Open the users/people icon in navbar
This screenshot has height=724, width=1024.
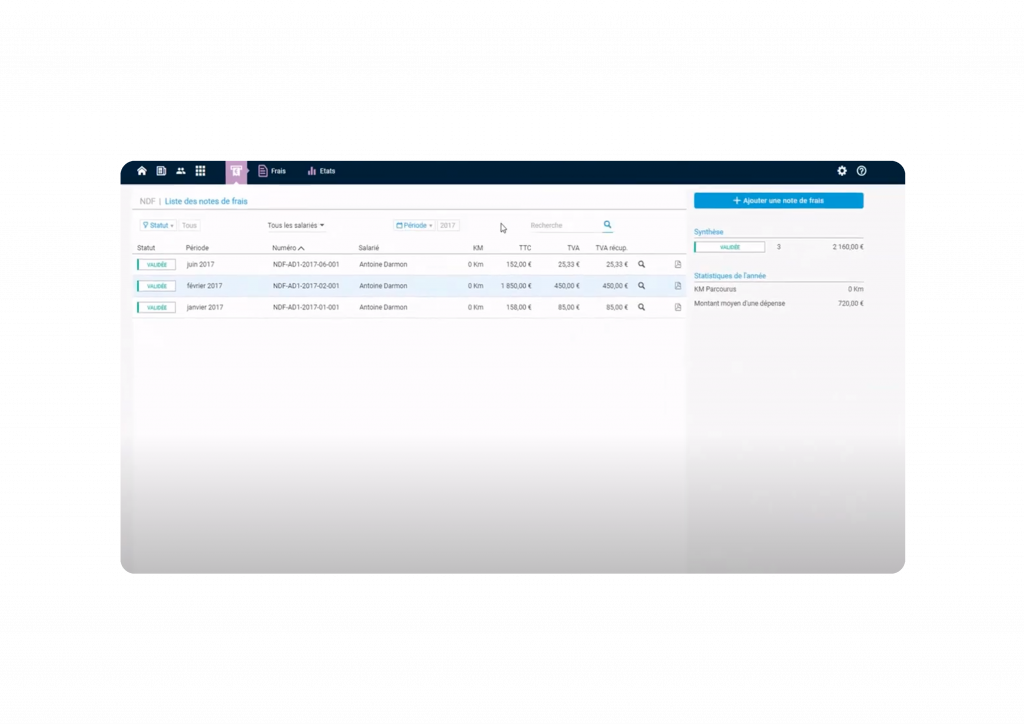[181, 171]
